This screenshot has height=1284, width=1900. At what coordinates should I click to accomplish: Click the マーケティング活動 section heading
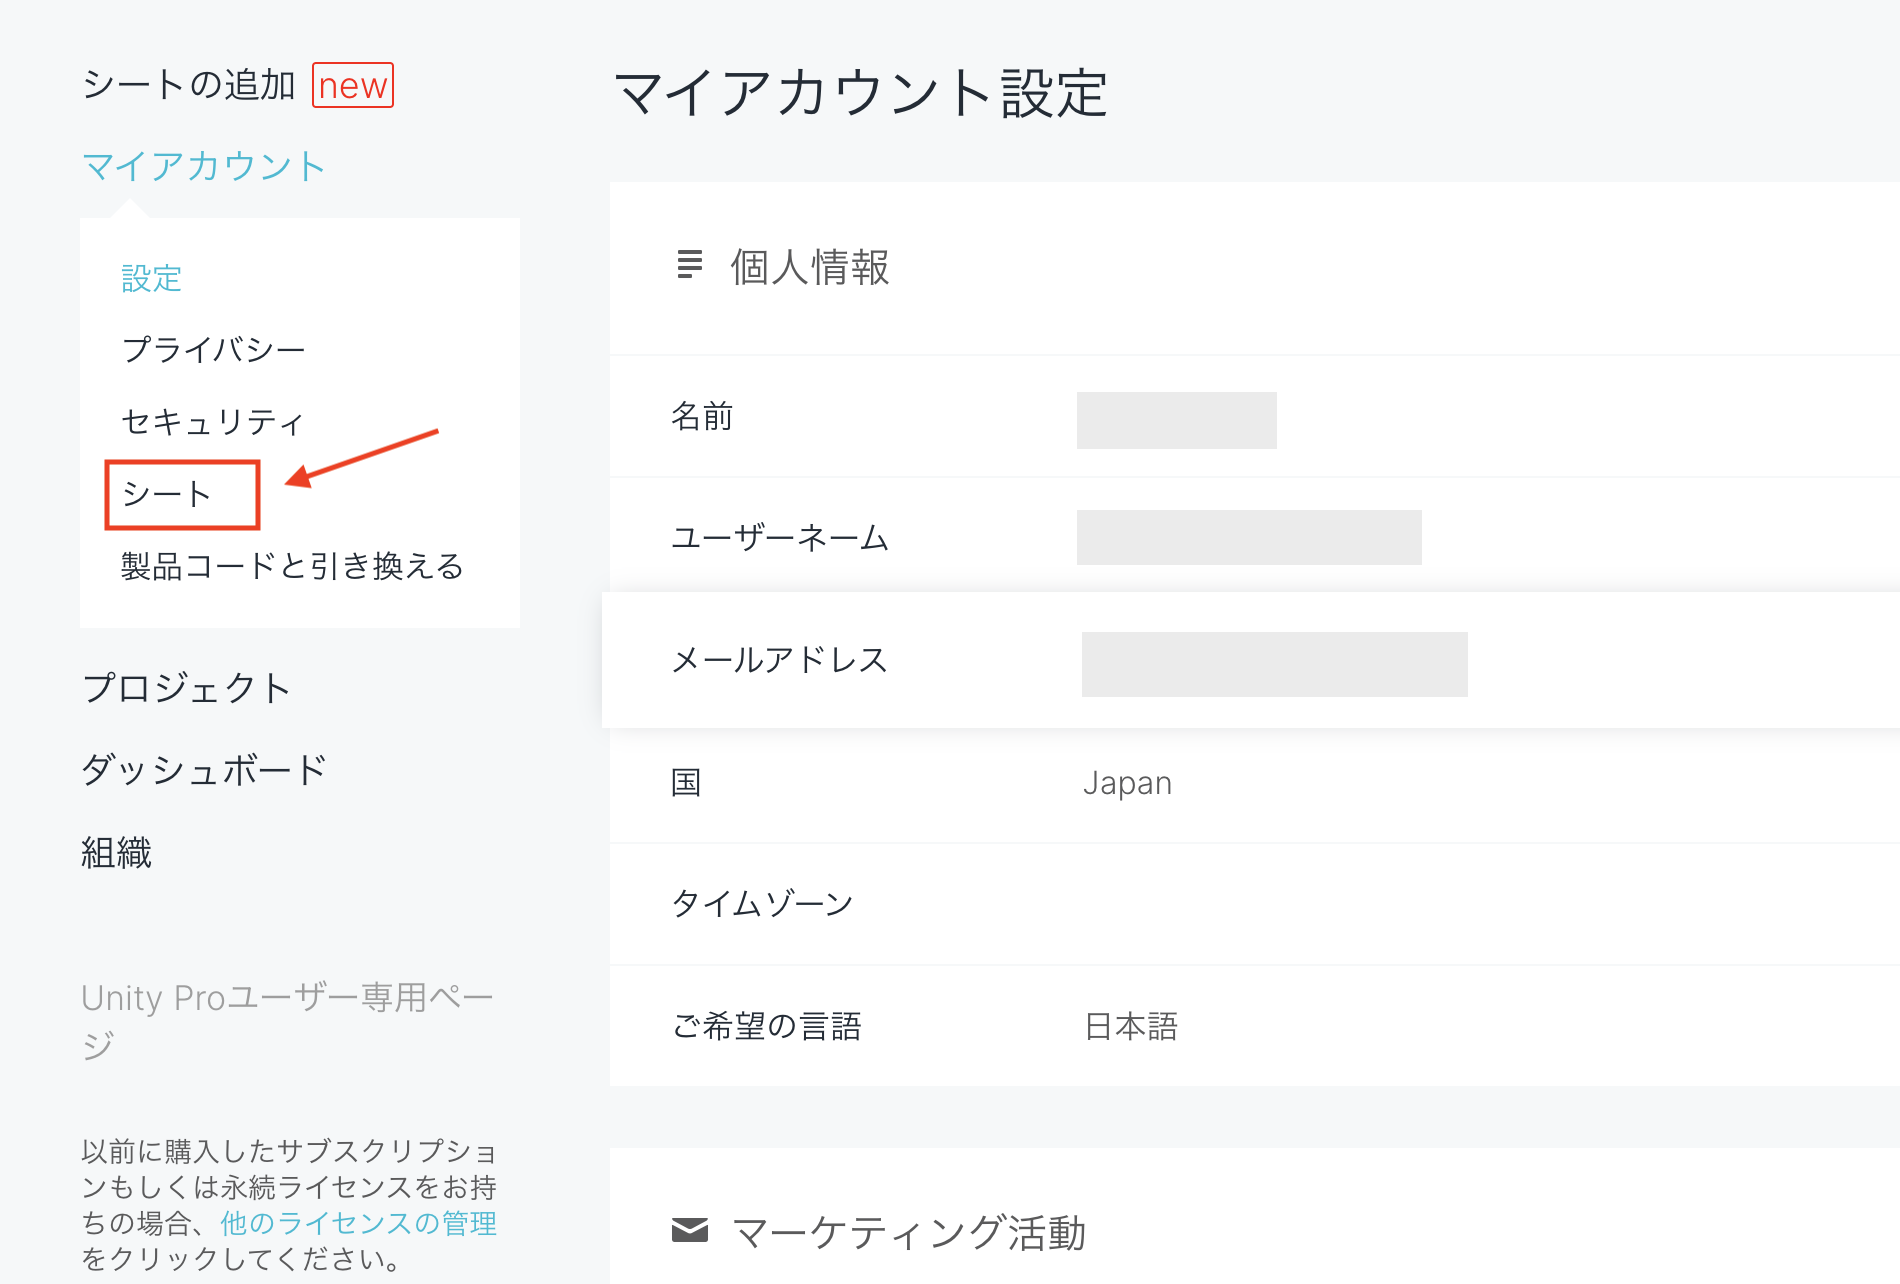[909, 1232]
